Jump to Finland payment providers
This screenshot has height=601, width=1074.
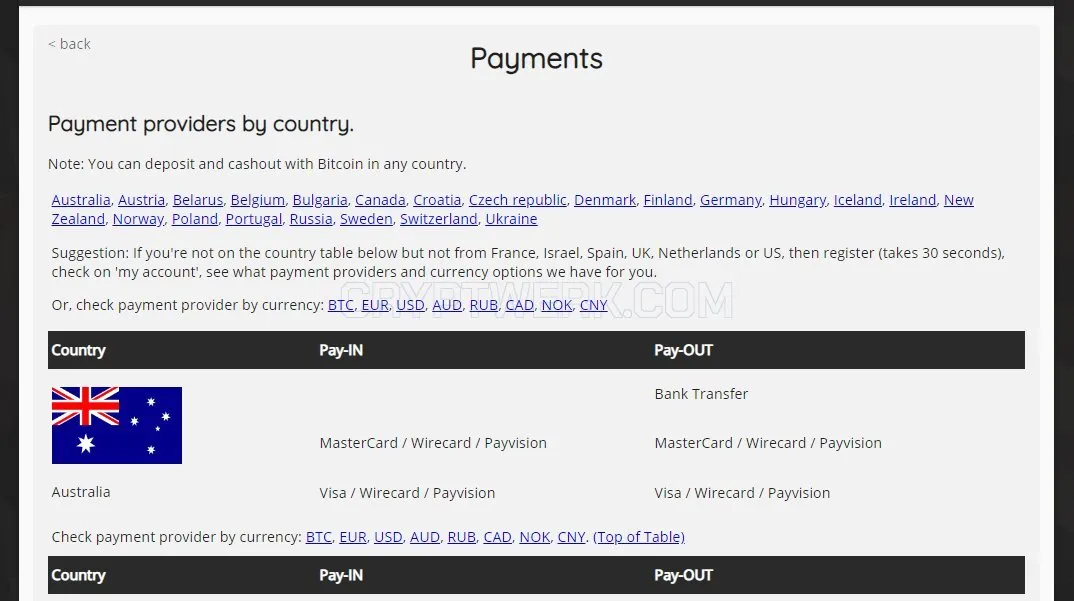tap(668, 200)
